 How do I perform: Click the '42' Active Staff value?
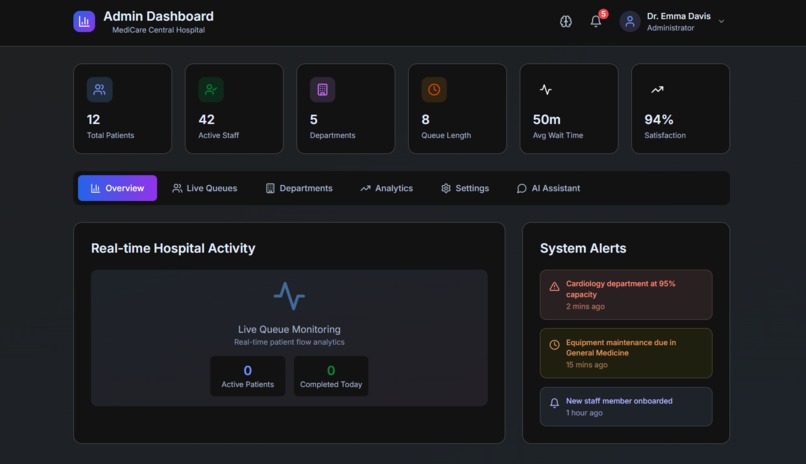pos(206,120)
